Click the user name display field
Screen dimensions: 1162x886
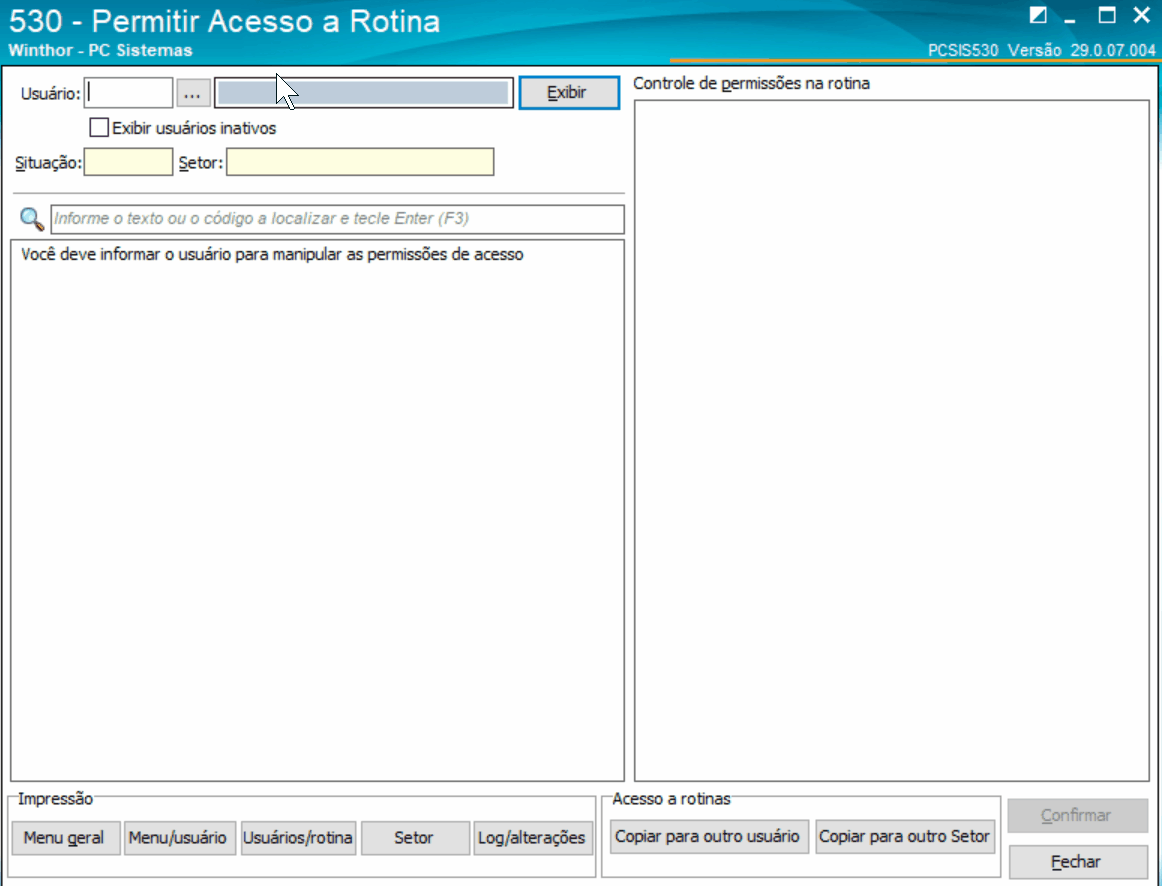pyautogui.click(x=363, y=93)
